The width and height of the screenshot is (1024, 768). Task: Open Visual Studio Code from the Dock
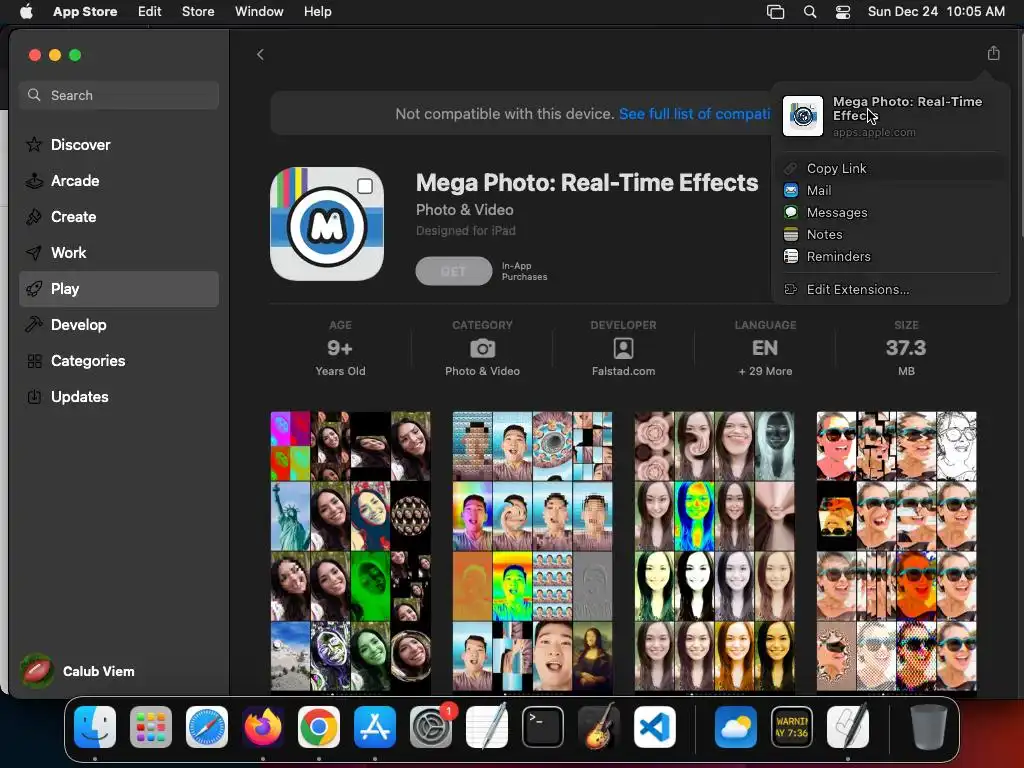click(x=654, y=727)
